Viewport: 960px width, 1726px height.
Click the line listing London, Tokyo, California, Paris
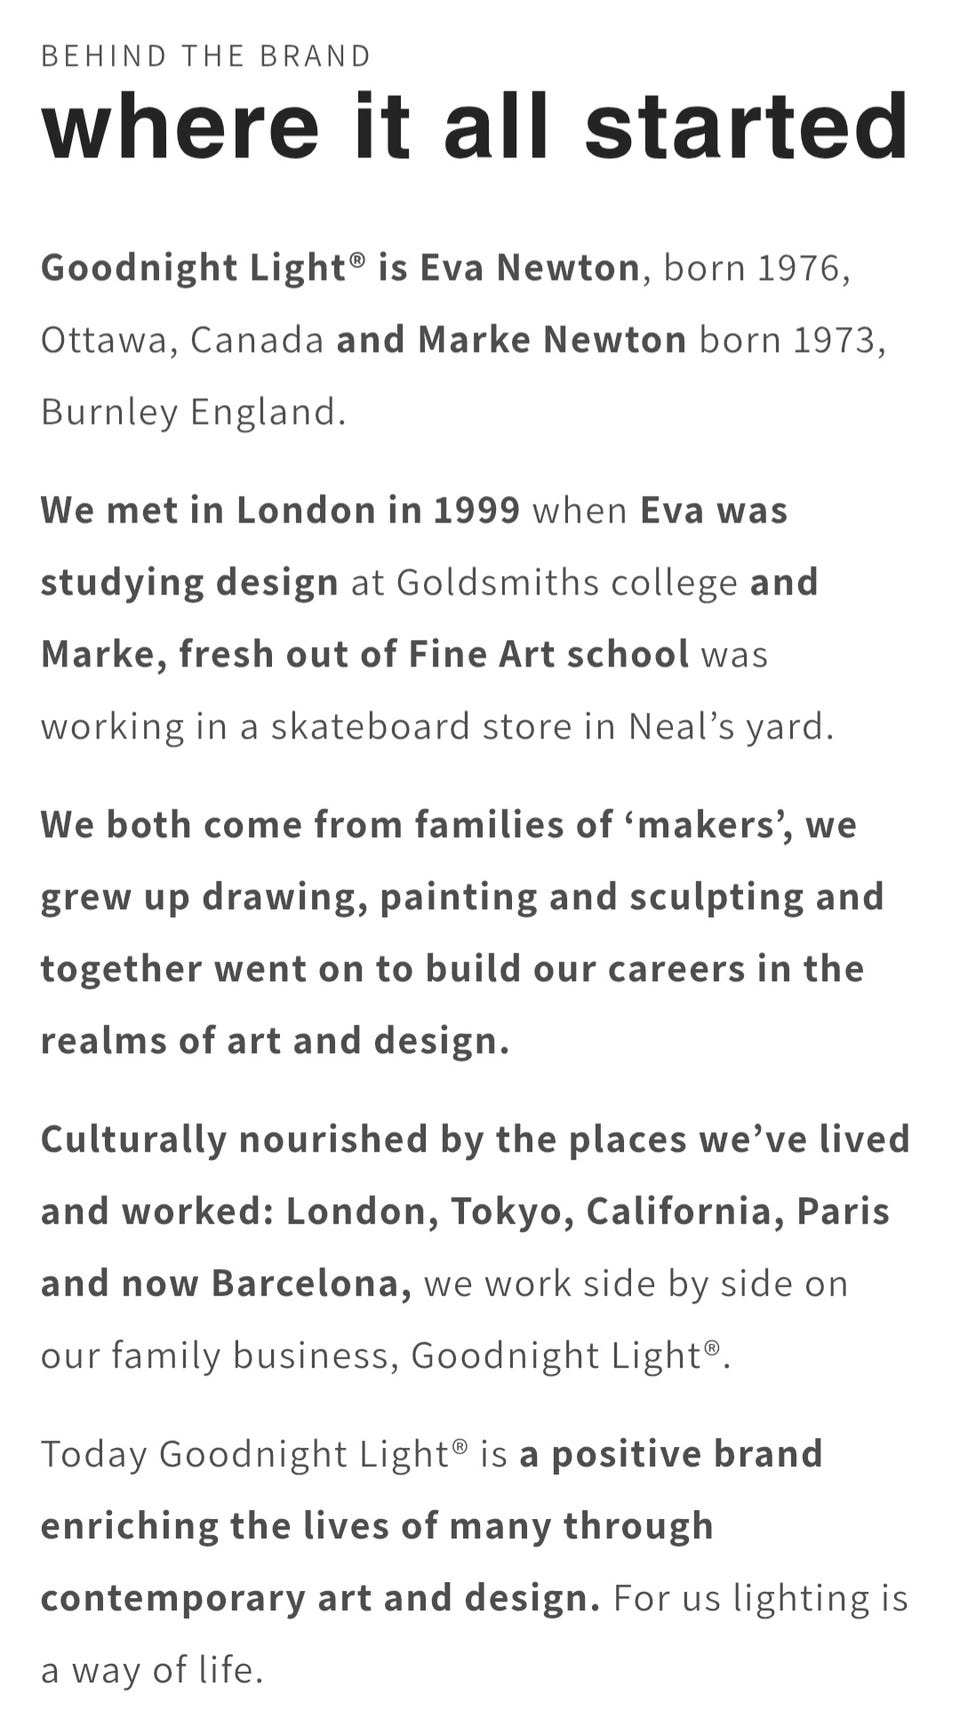[465, 1212]
